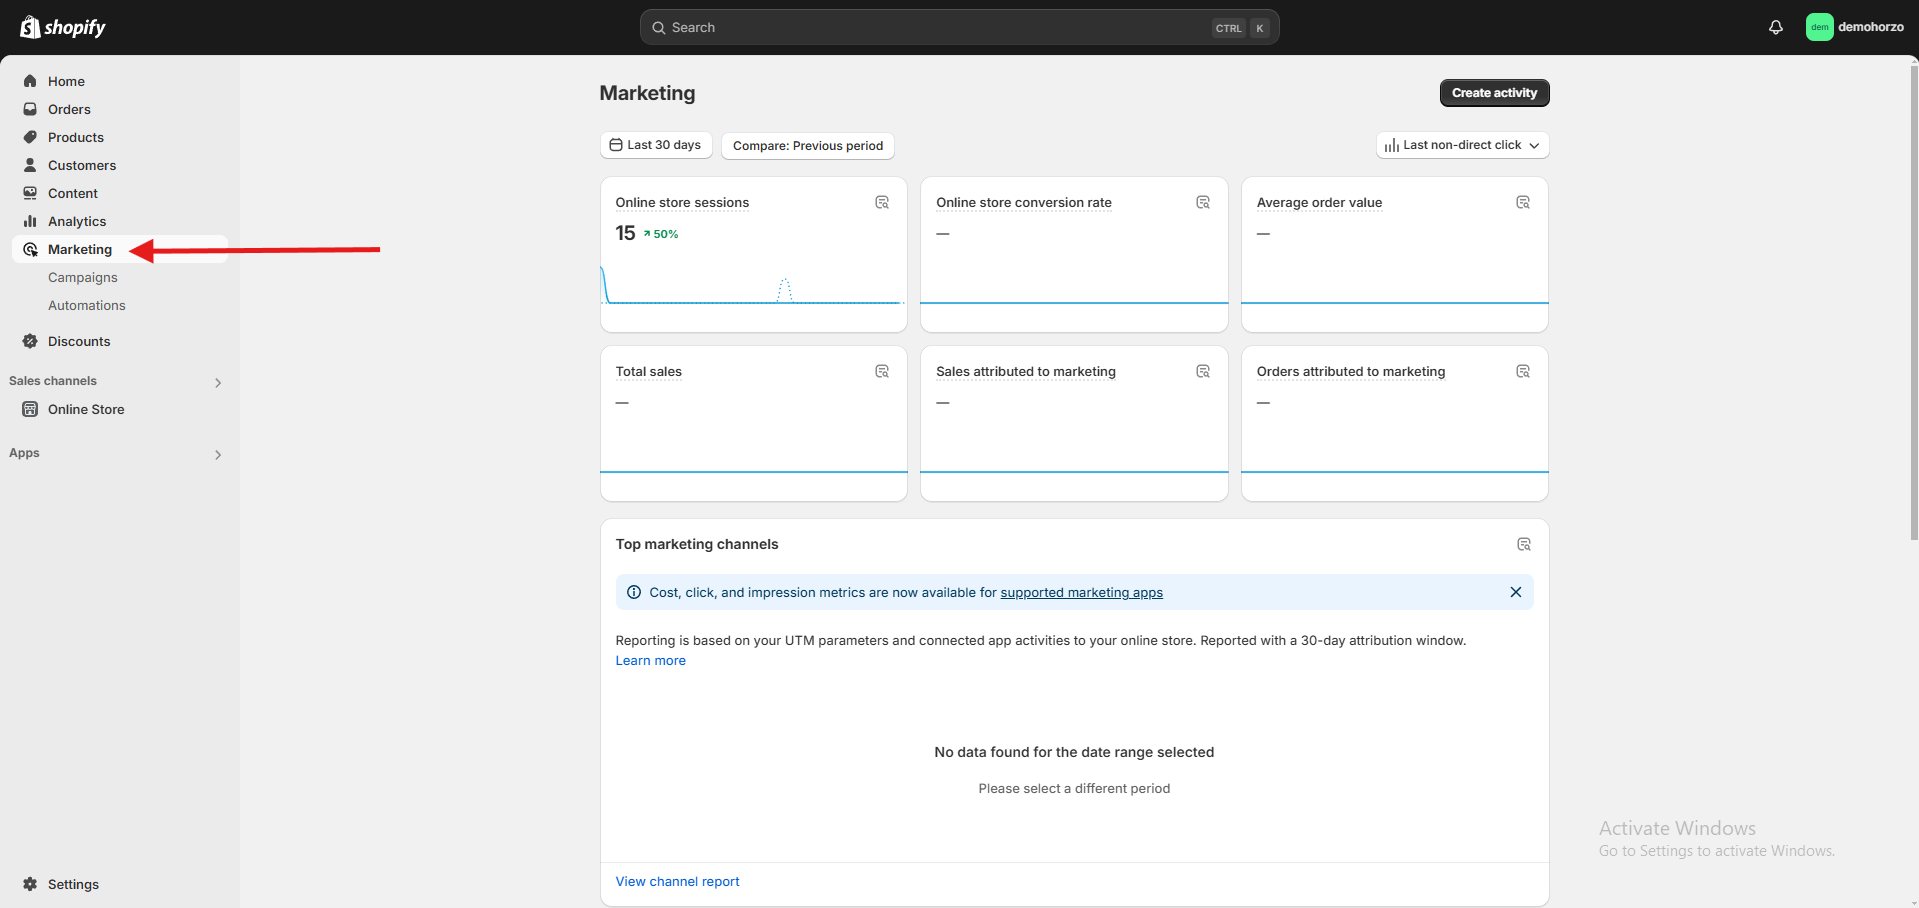Open report icon on Online store sessions card
Screen dimensions: 1919x908
pos(882,203)
